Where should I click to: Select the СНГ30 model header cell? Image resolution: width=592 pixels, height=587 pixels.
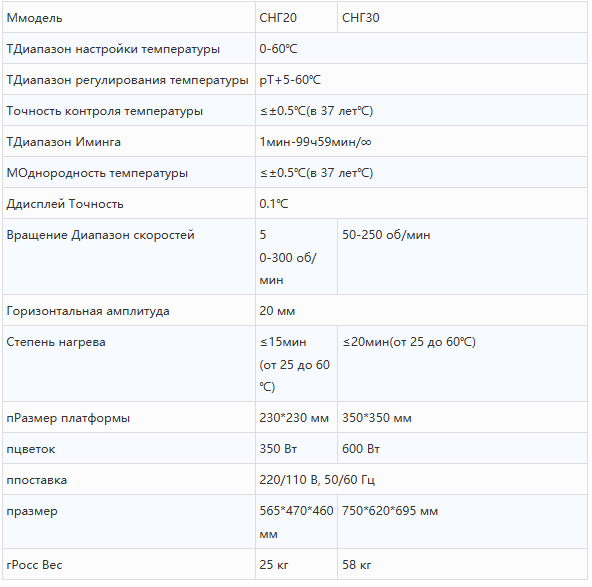coord(462,17)
